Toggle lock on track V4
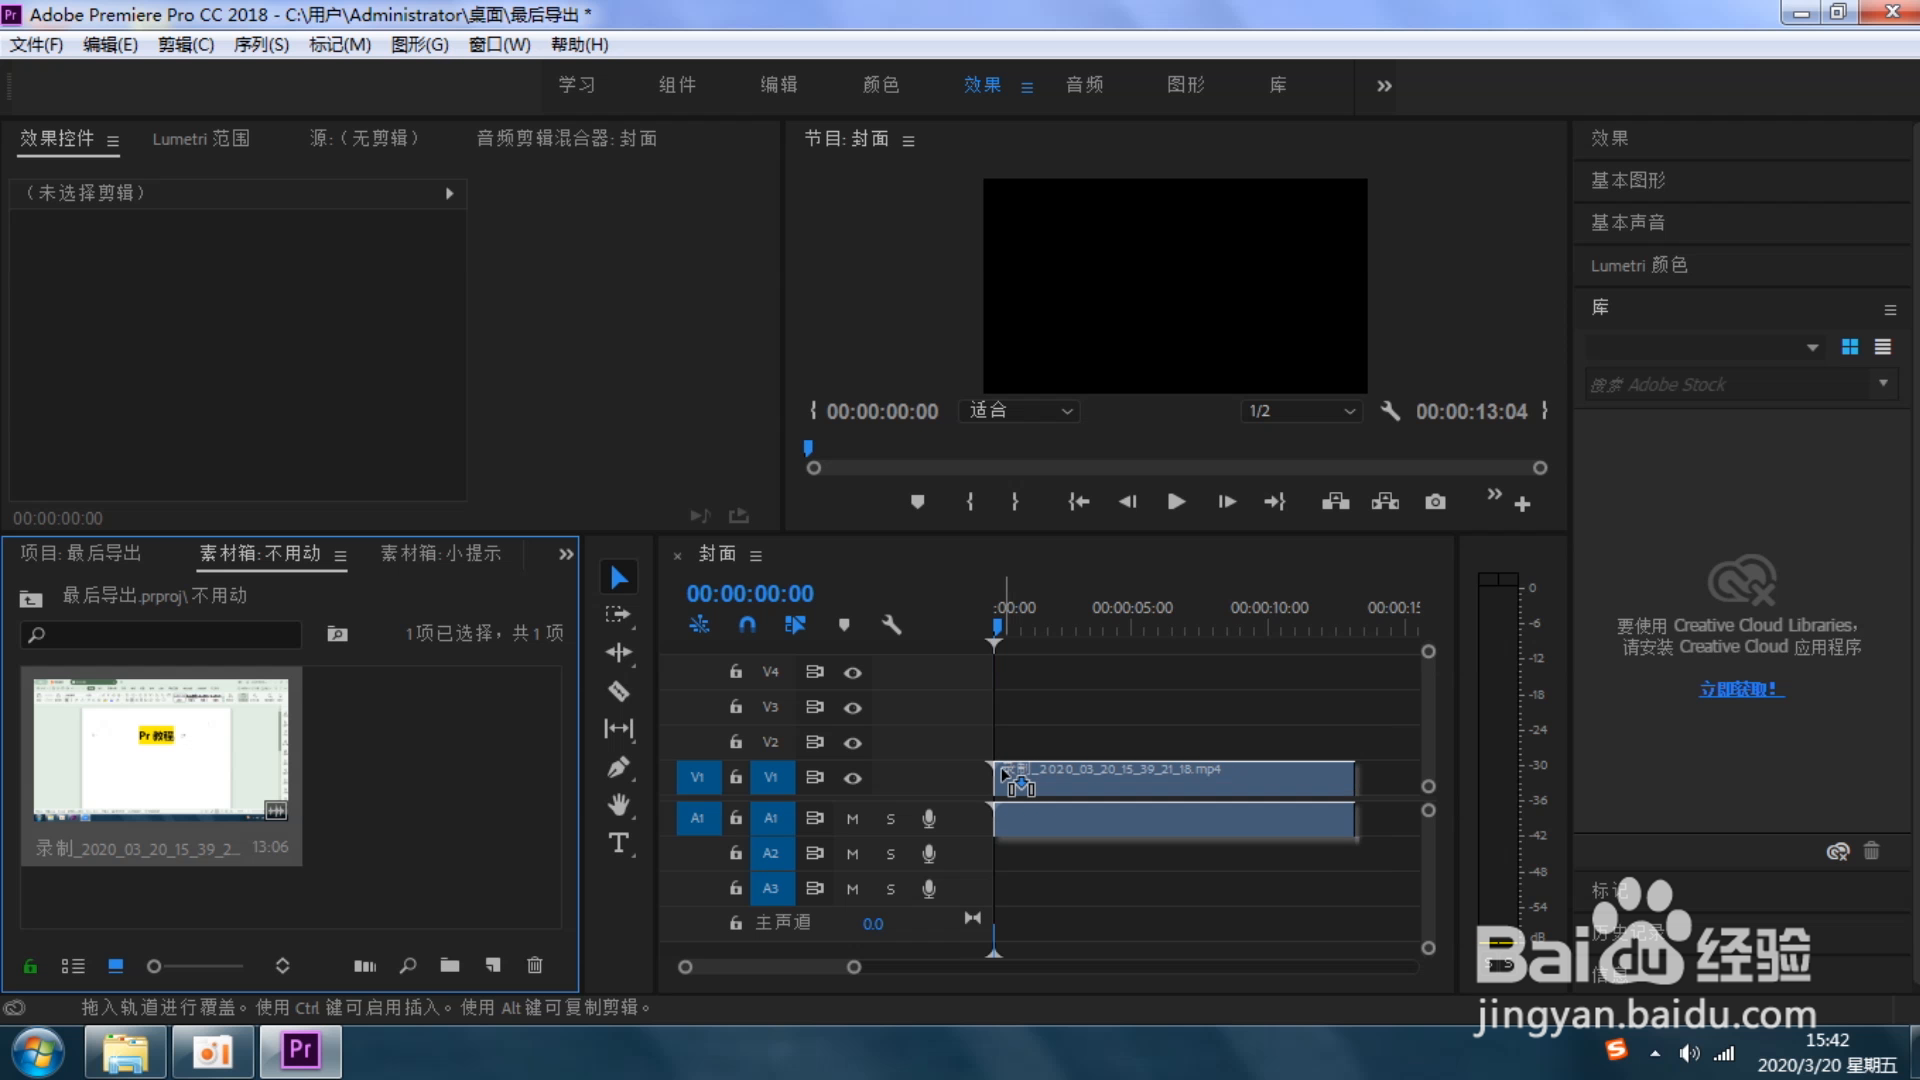 736,672
